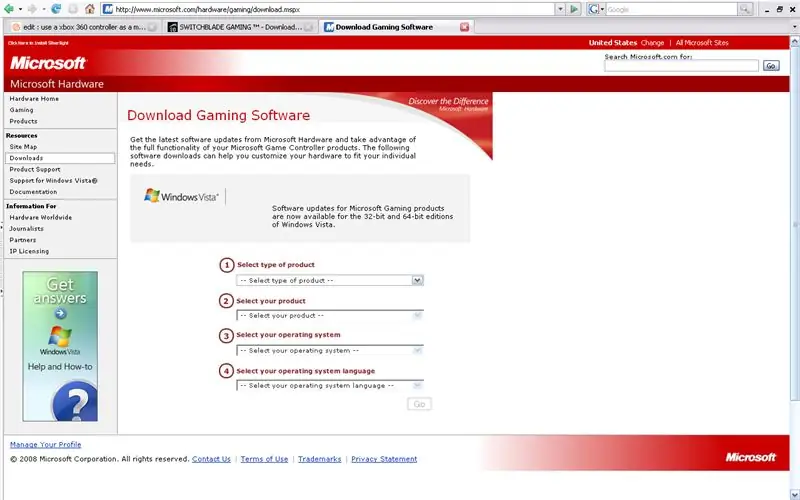
Task: Click the Windows Vista logo in banner
Action: tap(181, 196)
